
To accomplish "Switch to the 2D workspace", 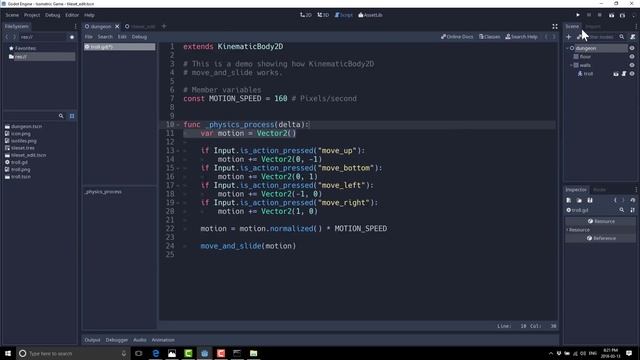I will 306,15.
